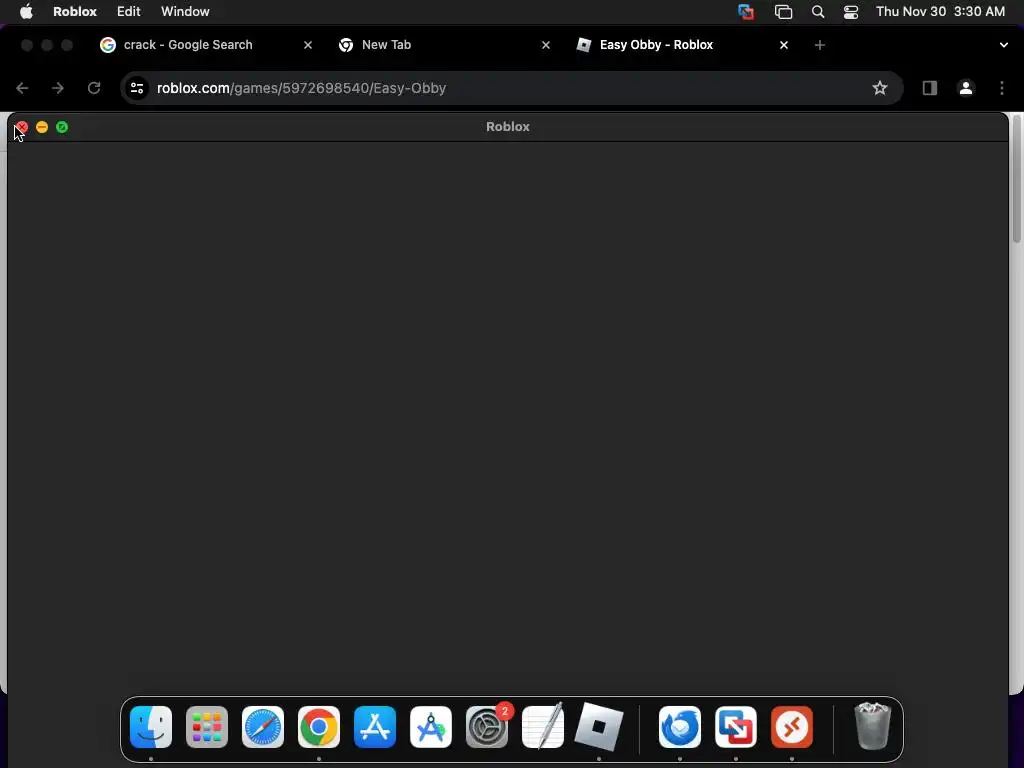Open the Chrome profile icon
This screenshot has height=768, width=1024.
pos(966,88)
